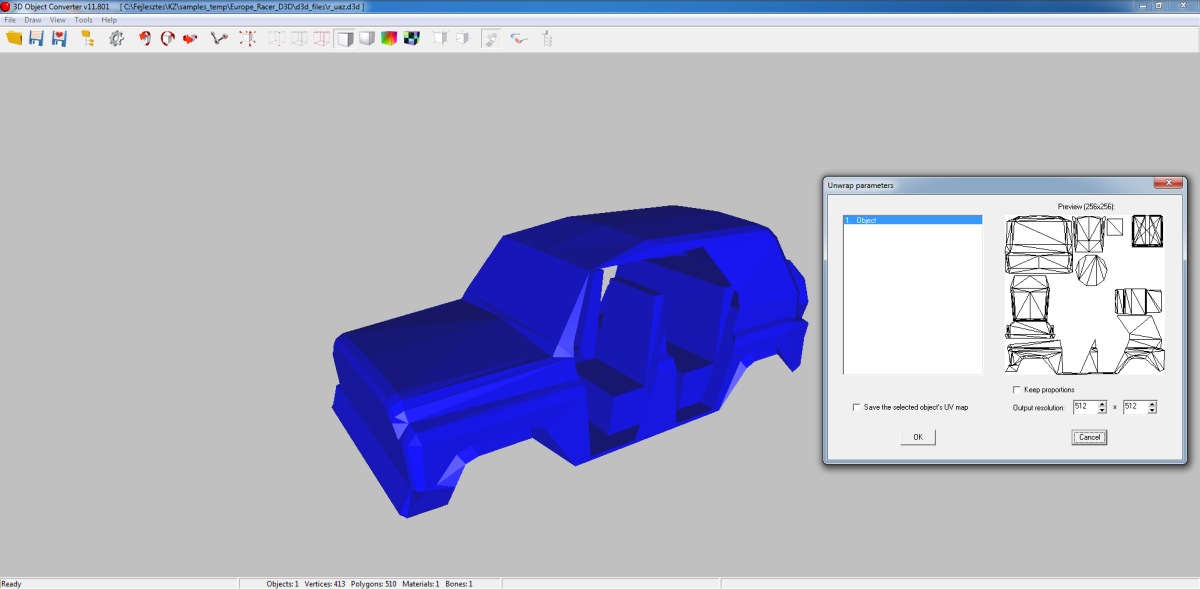Click the 3D glasses toolbar icon

click(x=518, y=38)
